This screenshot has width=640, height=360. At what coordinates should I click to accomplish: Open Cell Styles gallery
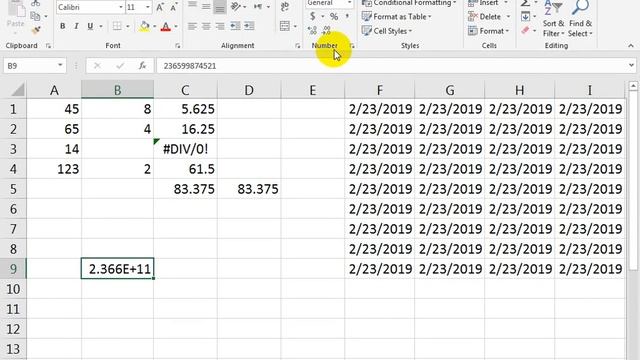pos(387,31)
